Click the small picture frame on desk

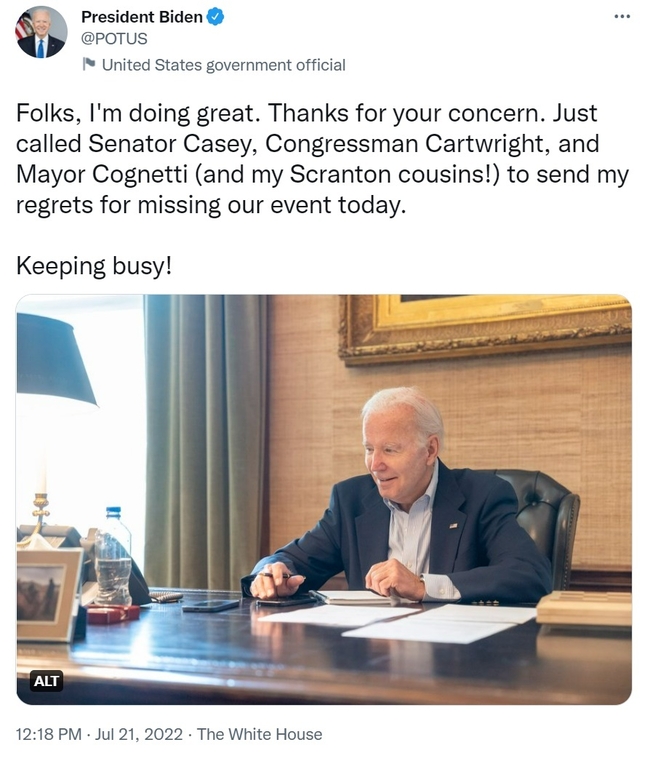(49, 594)
